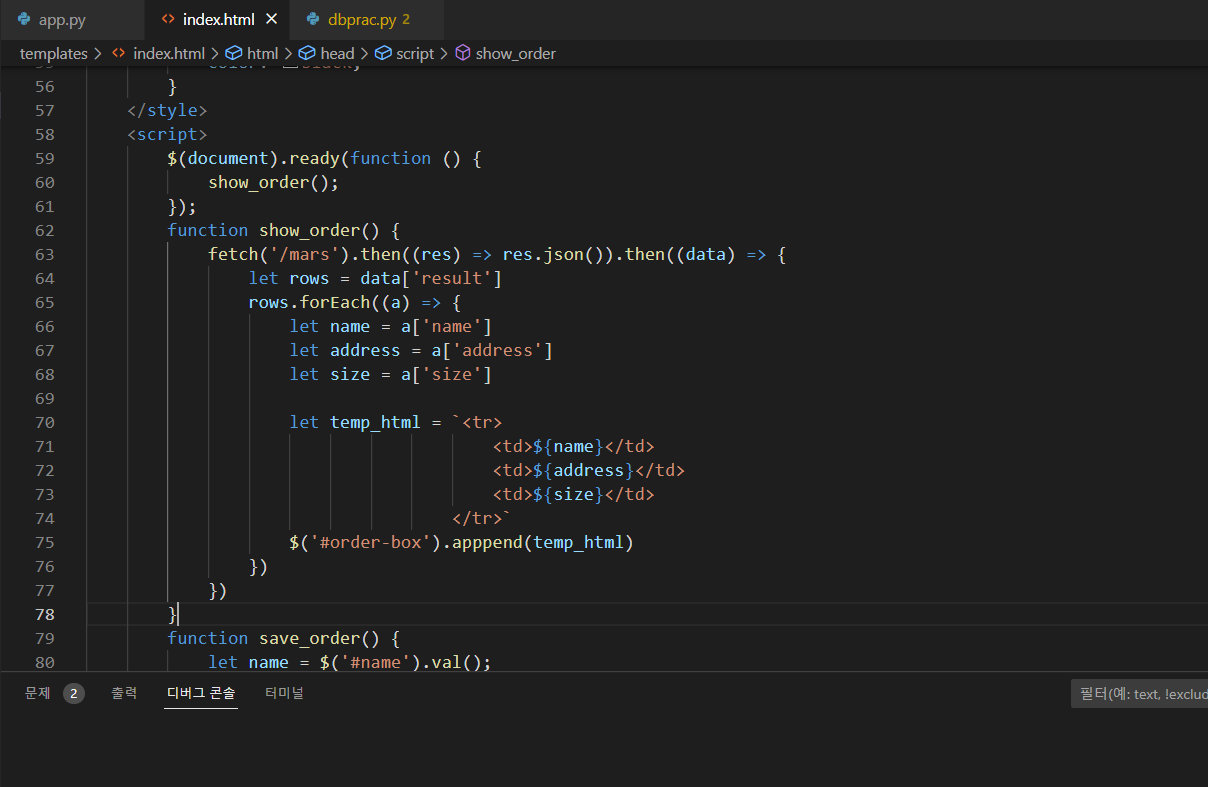1208x787 pixels.
Task: Click the 'temp_html' variable declaration on line 70
Action: tap(375, 422)
